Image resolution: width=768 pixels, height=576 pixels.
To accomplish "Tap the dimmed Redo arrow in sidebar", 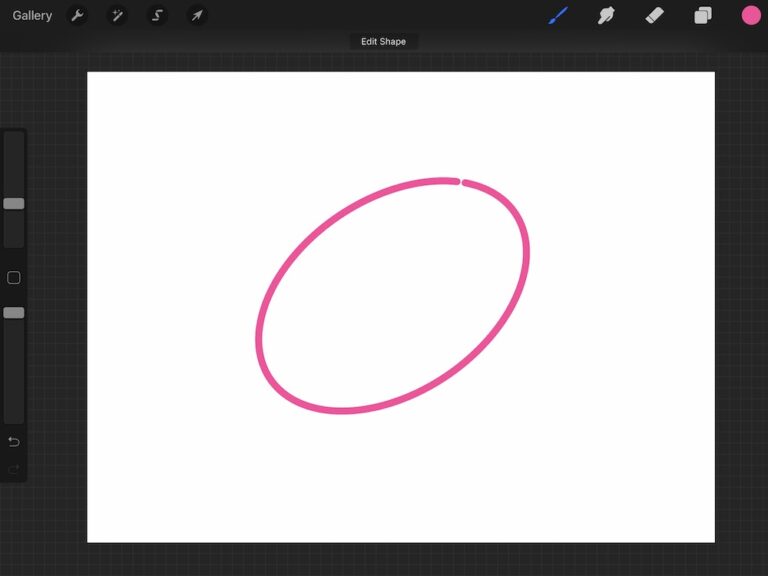I will tap(14, 468).
